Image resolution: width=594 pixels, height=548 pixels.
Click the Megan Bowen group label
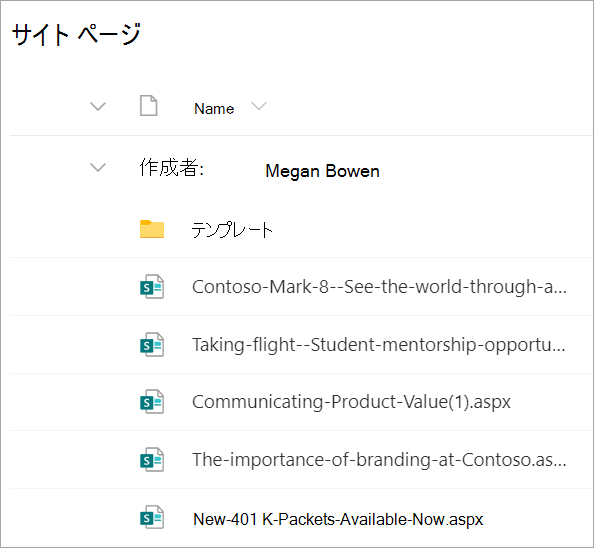pos(322,171)
